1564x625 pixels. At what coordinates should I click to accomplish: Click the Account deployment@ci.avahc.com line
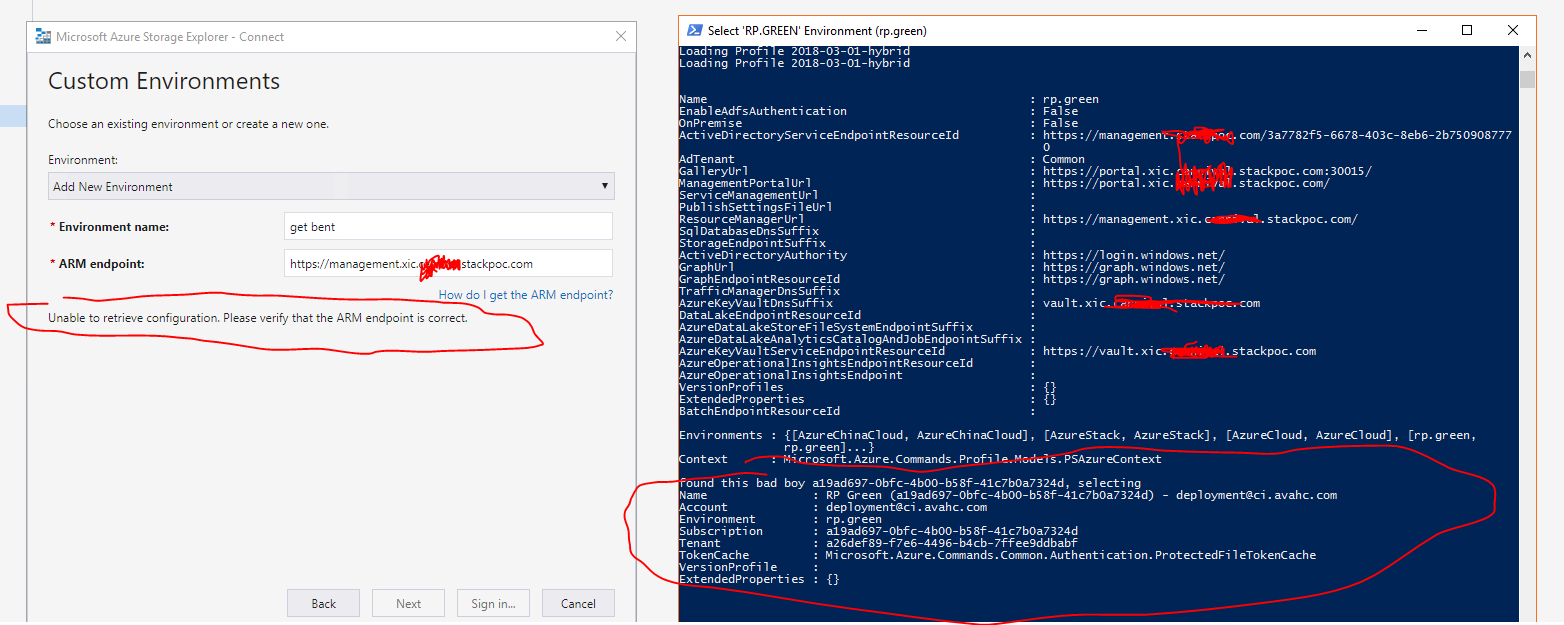[x=833, y=507]
